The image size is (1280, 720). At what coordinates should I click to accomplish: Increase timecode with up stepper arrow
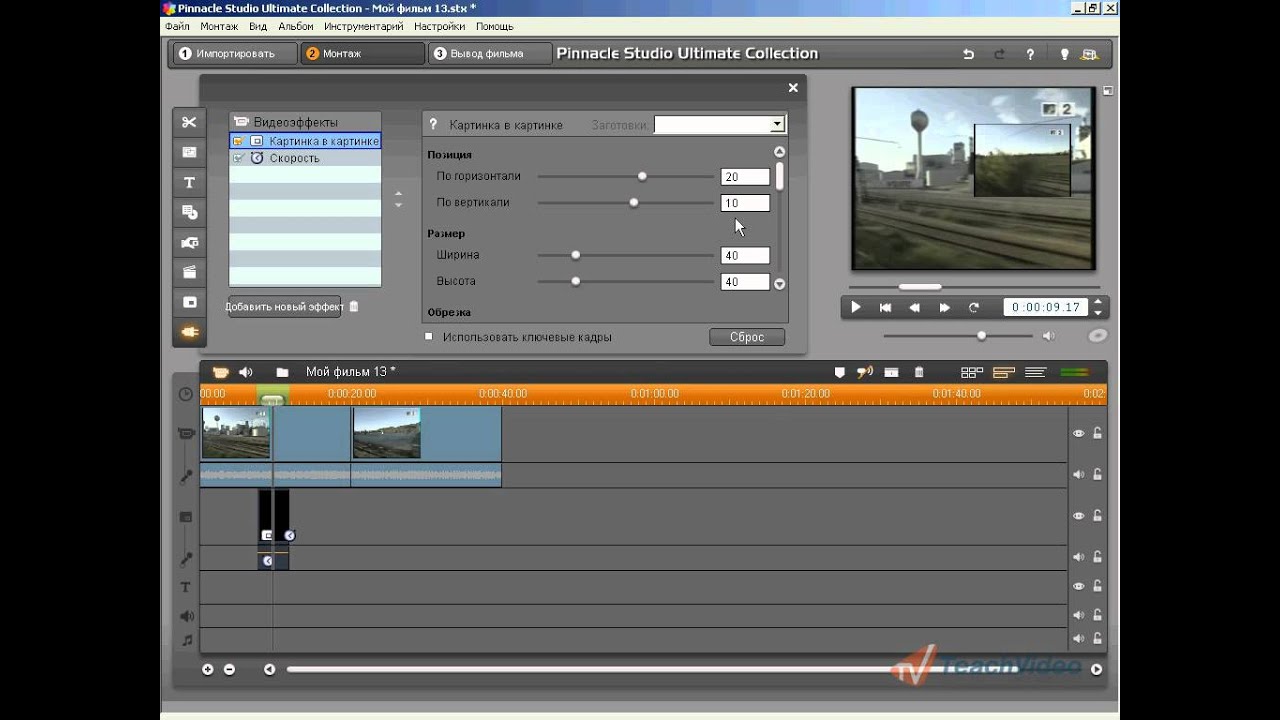point(1098,302)
